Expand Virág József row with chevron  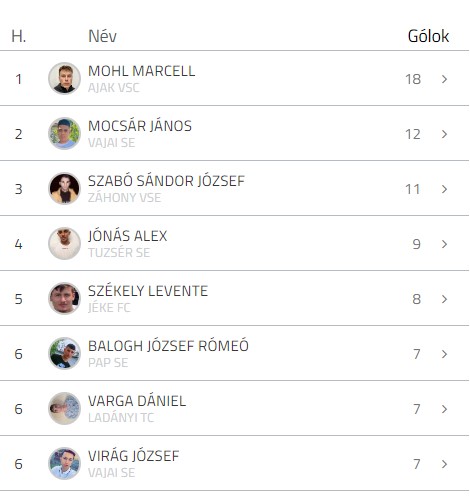click(x=444, y=464)
